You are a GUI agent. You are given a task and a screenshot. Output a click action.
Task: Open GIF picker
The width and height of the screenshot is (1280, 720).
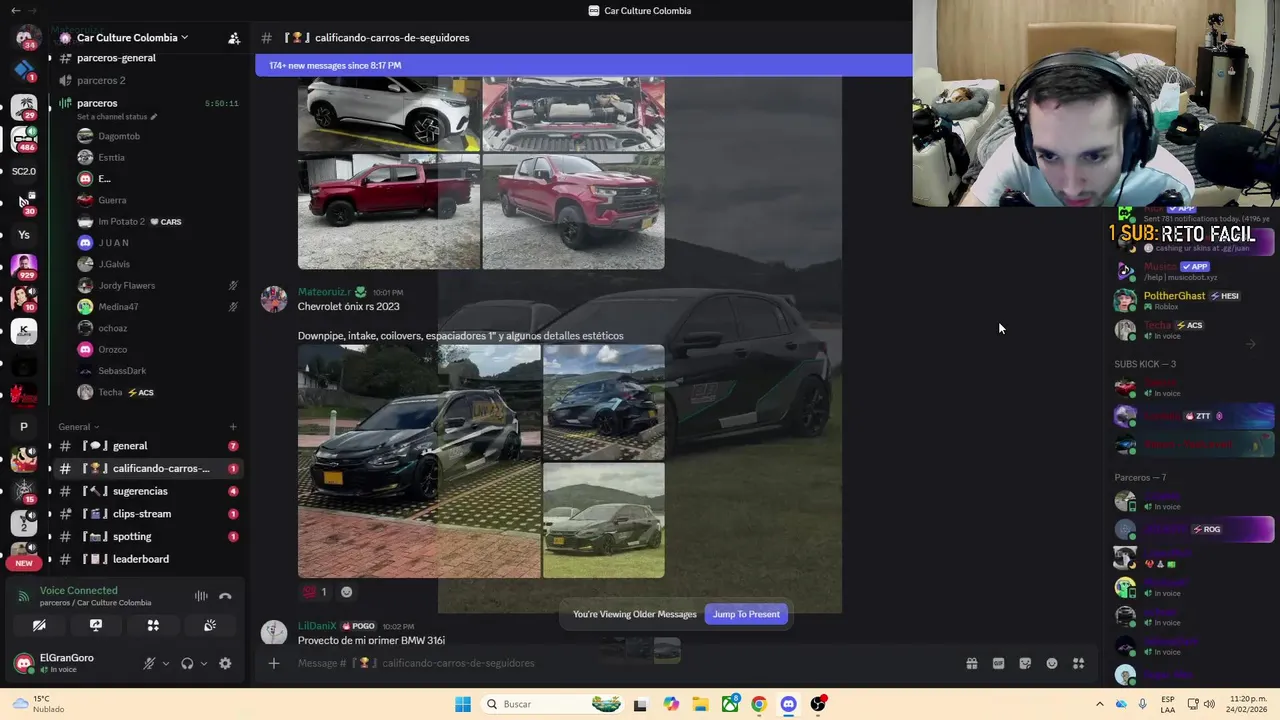(998, 663)
